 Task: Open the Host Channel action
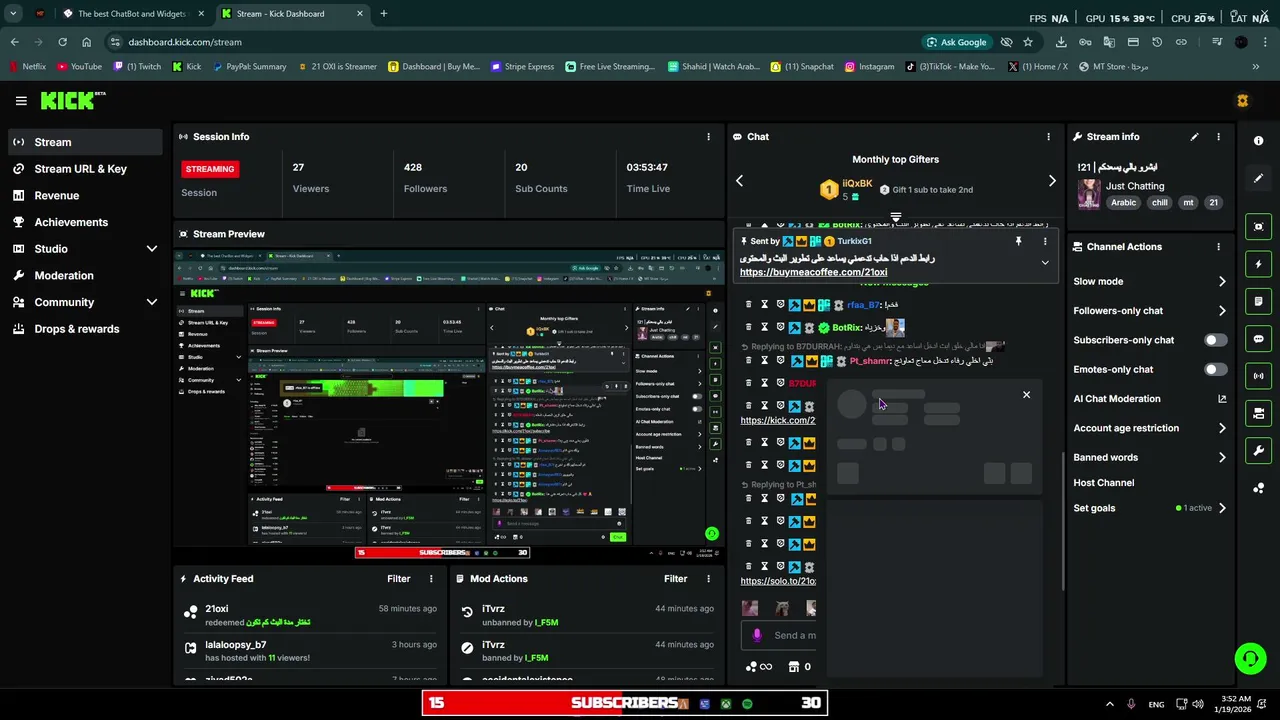(x=1103, y=483)
